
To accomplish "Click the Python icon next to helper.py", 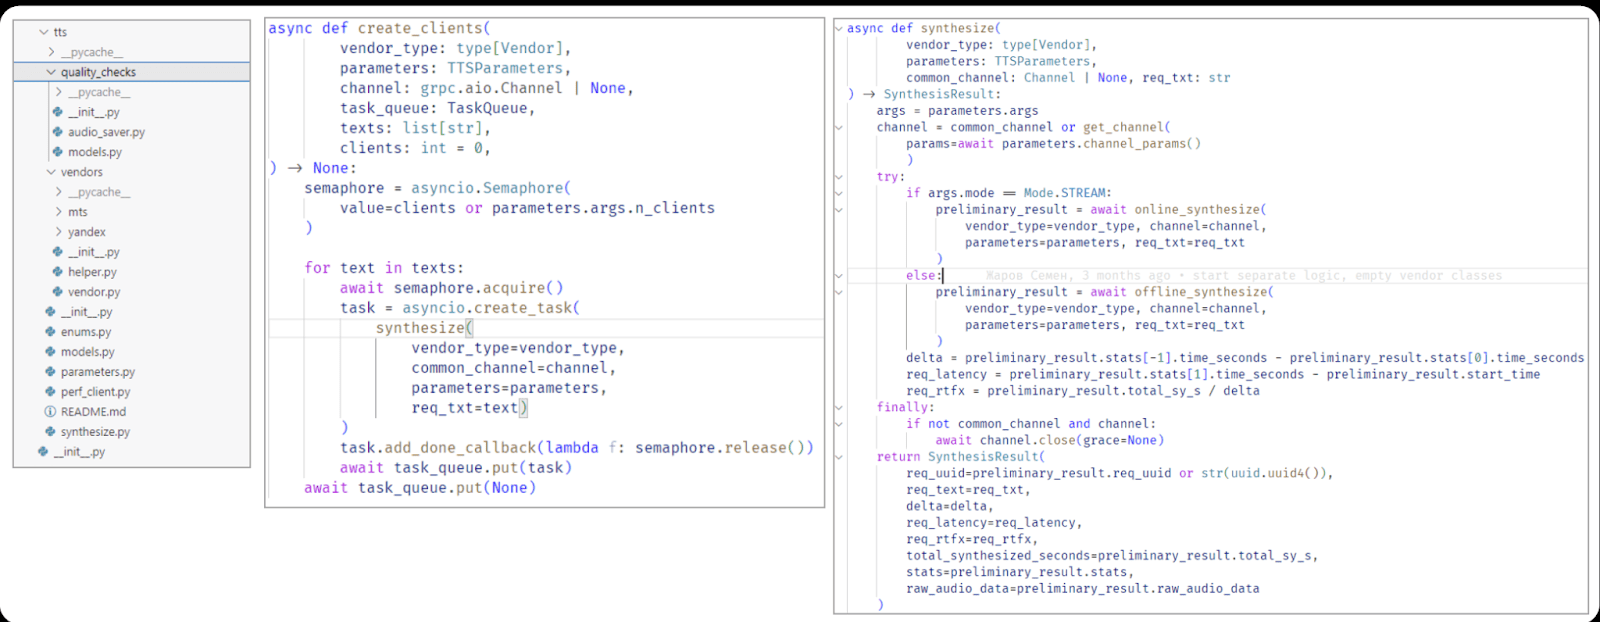I will click(58, 272).
